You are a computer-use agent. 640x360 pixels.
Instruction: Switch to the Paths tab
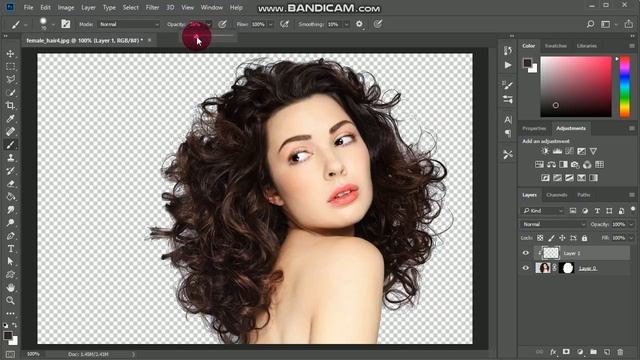(x=584, y=195)
